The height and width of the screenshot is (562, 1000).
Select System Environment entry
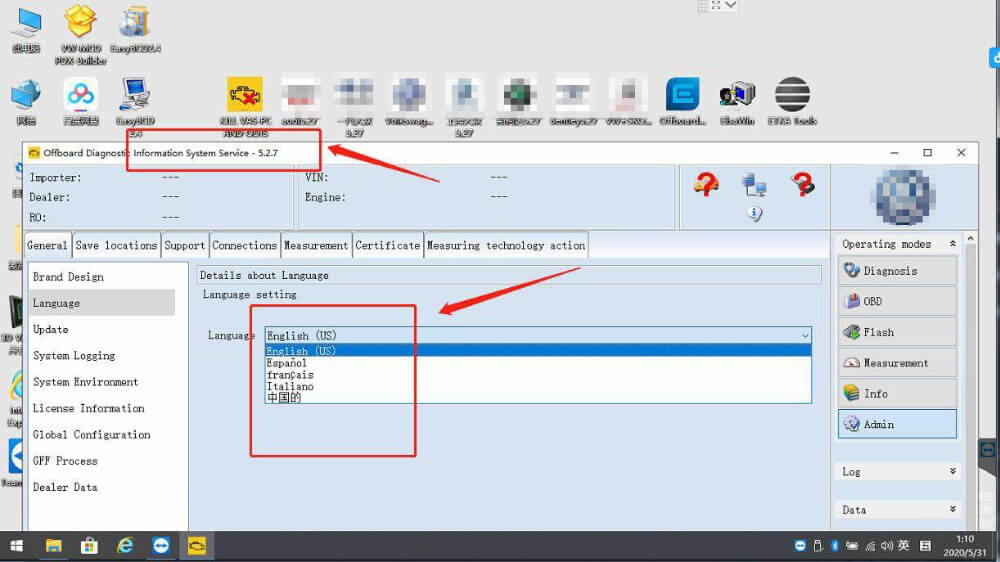(102, 381)
